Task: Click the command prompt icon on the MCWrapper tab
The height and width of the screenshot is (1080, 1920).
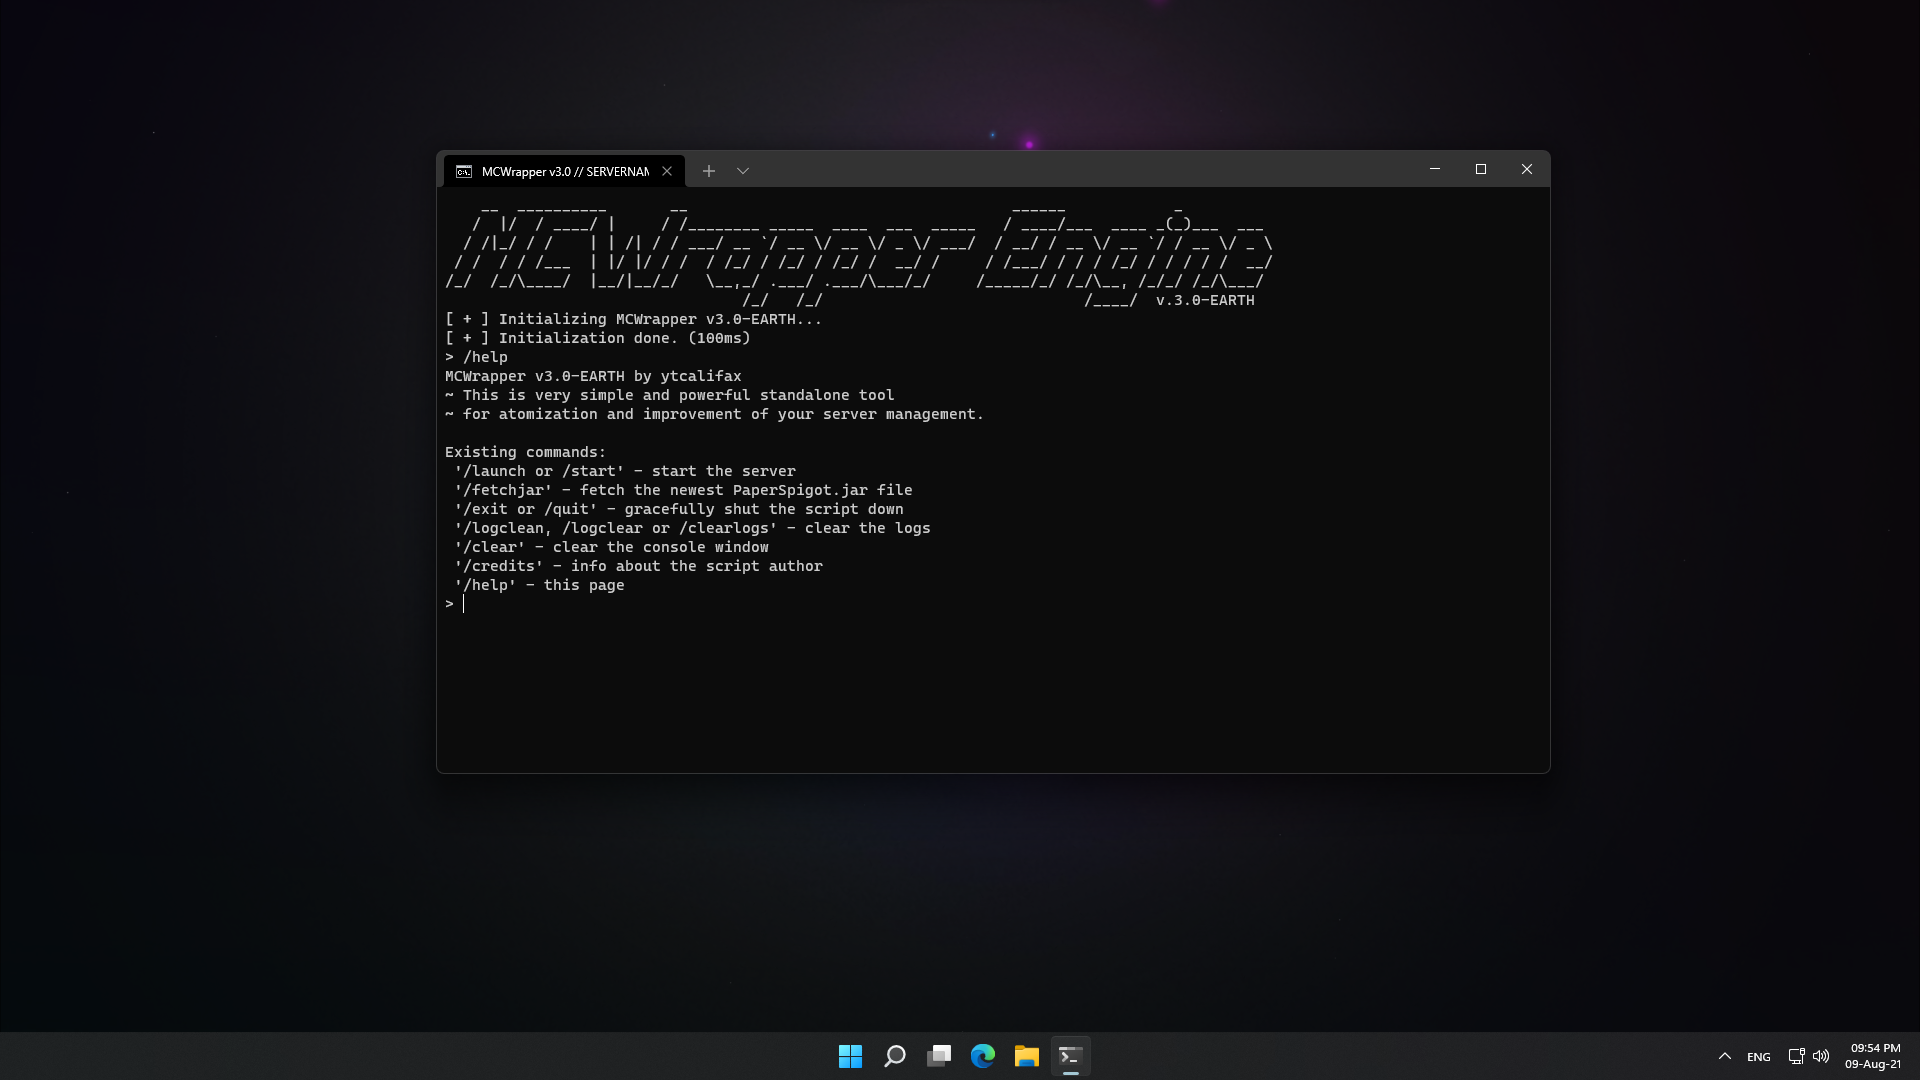Action: tap(464, 171)
